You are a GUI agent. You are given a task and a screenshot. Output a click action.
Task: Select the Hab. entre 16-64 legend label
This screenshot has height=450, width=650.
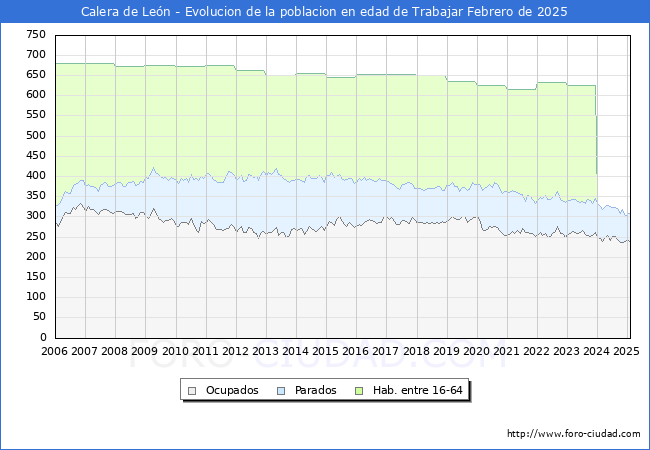click(x=417, y=390)
